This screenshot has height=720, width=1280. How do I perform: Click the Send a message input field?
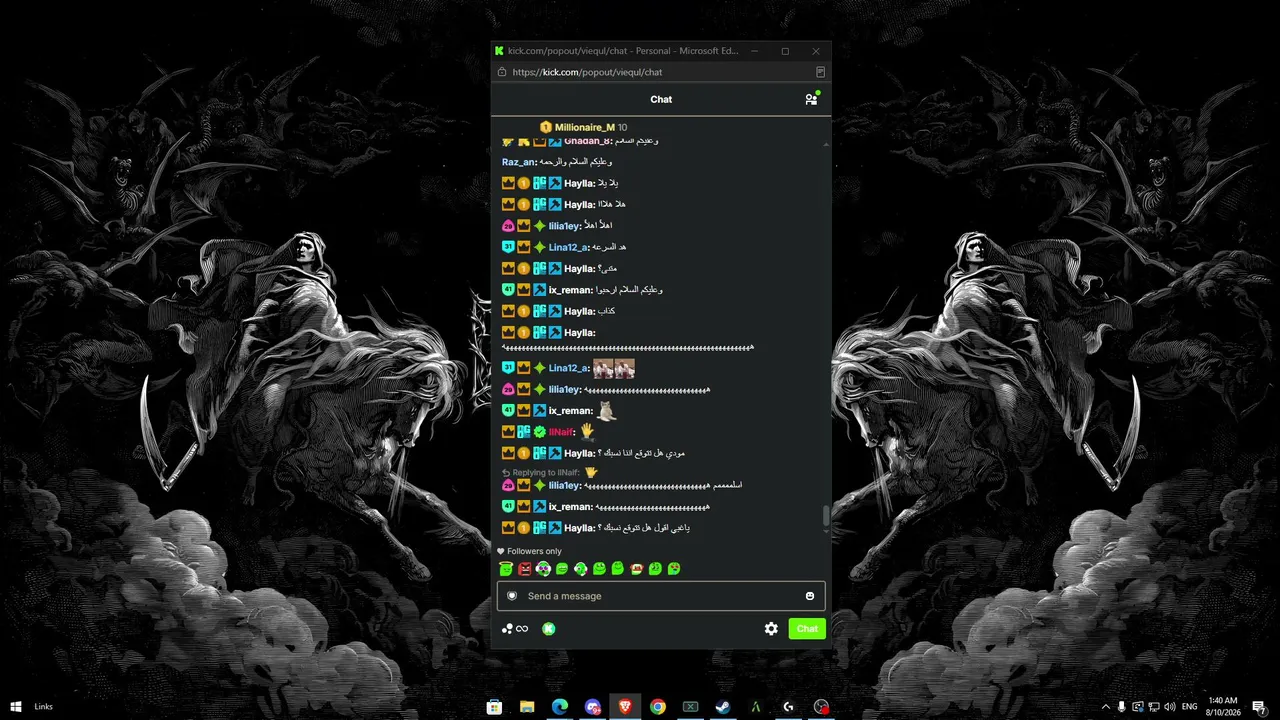point(661,596)
